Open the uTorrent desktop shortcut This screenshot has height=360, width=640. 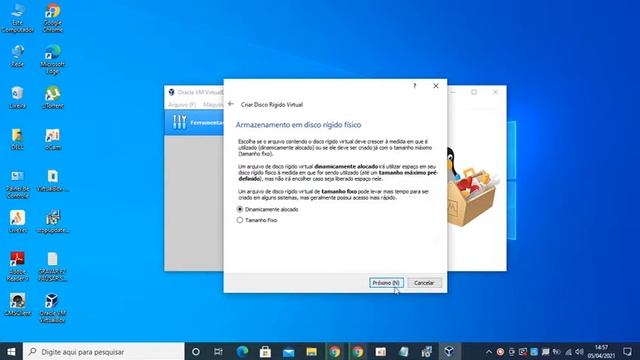tap(53, 97)
